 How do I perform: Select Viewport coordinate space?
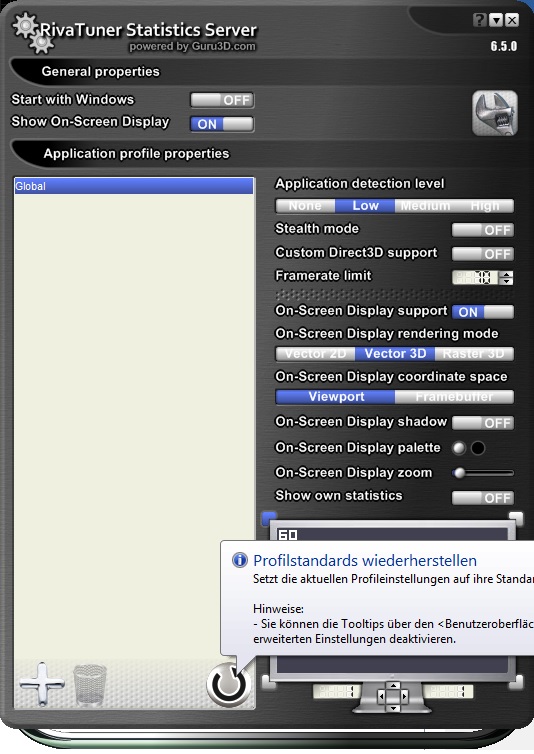click(335, 397)
